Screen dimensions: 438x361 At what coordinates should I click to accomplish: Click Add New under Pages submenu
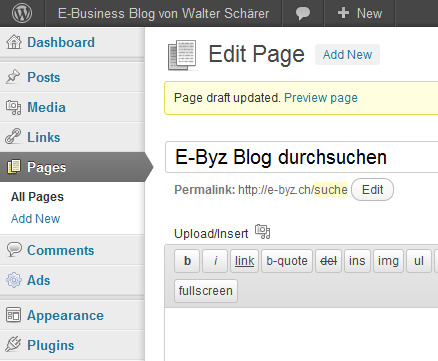point(36,219)
